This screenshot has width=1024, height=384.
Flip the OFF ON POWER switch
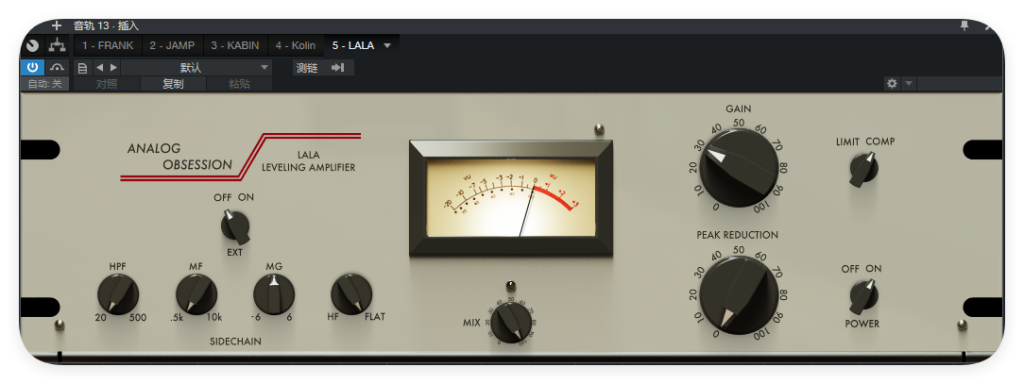pos(863,296)
